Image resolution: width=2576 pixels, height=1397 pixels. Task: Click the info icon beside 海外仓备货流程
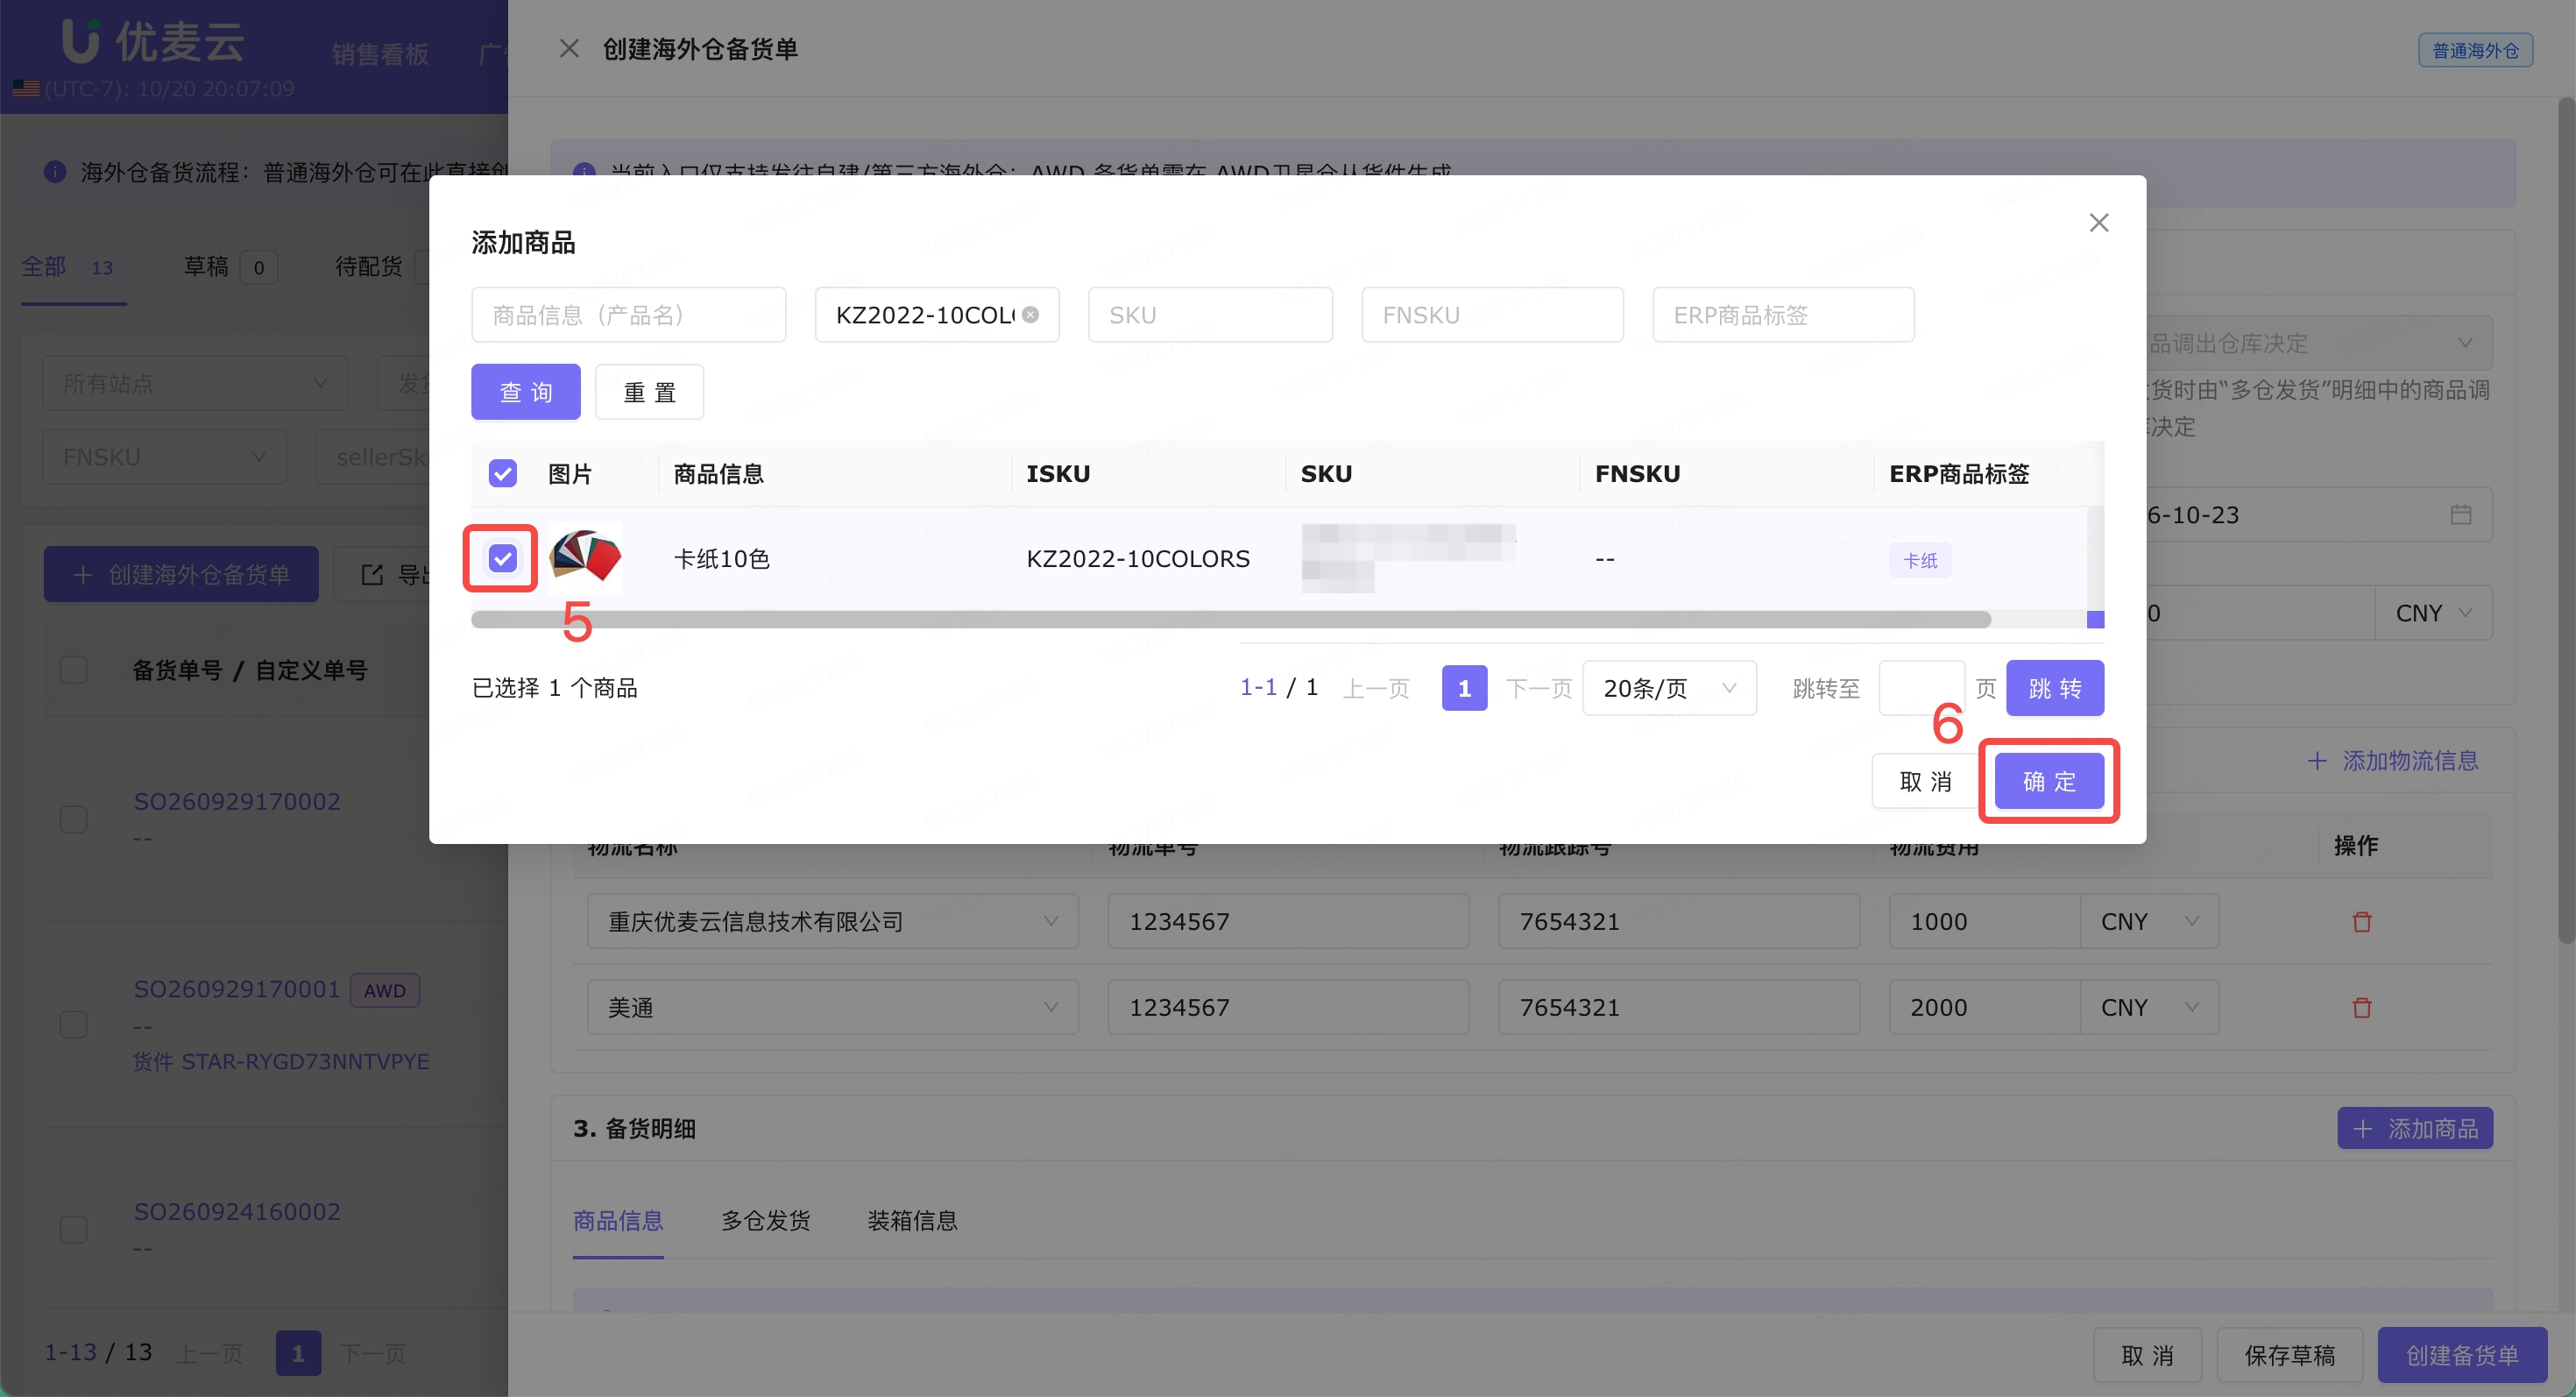pyautogui.click(x=55, y=172)
